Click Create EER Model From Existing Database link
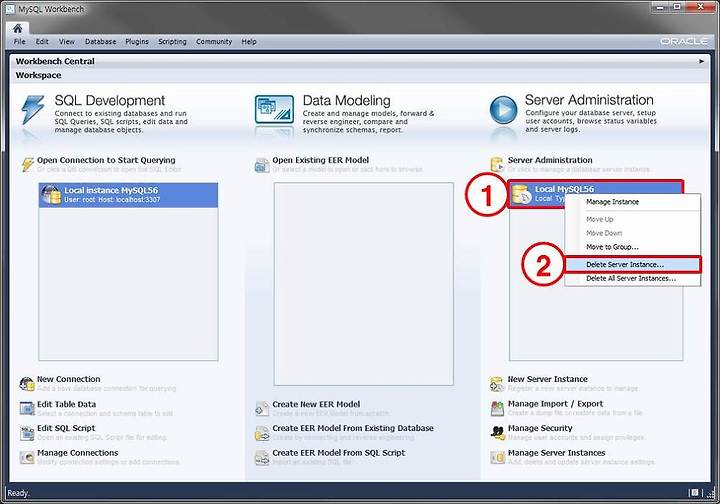720x504 pixels. point(353,428)
